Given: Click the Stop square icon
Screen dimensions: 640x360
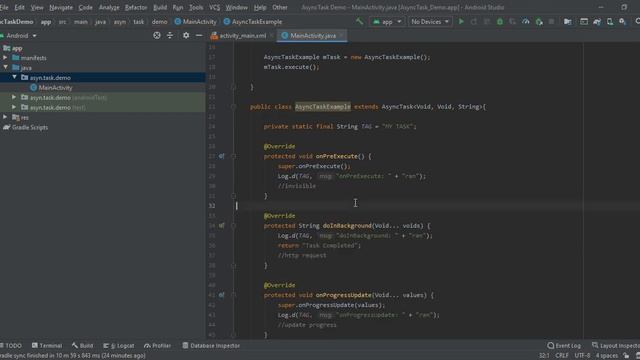Looking at the screenshot, I should tap(551, 22).
